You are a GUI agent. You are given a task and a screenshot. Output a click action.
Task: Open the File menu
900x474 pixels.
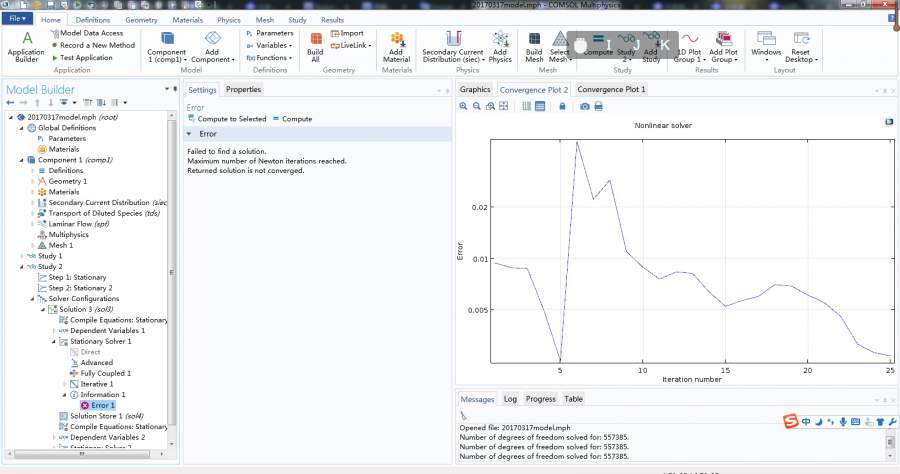tap(17, 18)
